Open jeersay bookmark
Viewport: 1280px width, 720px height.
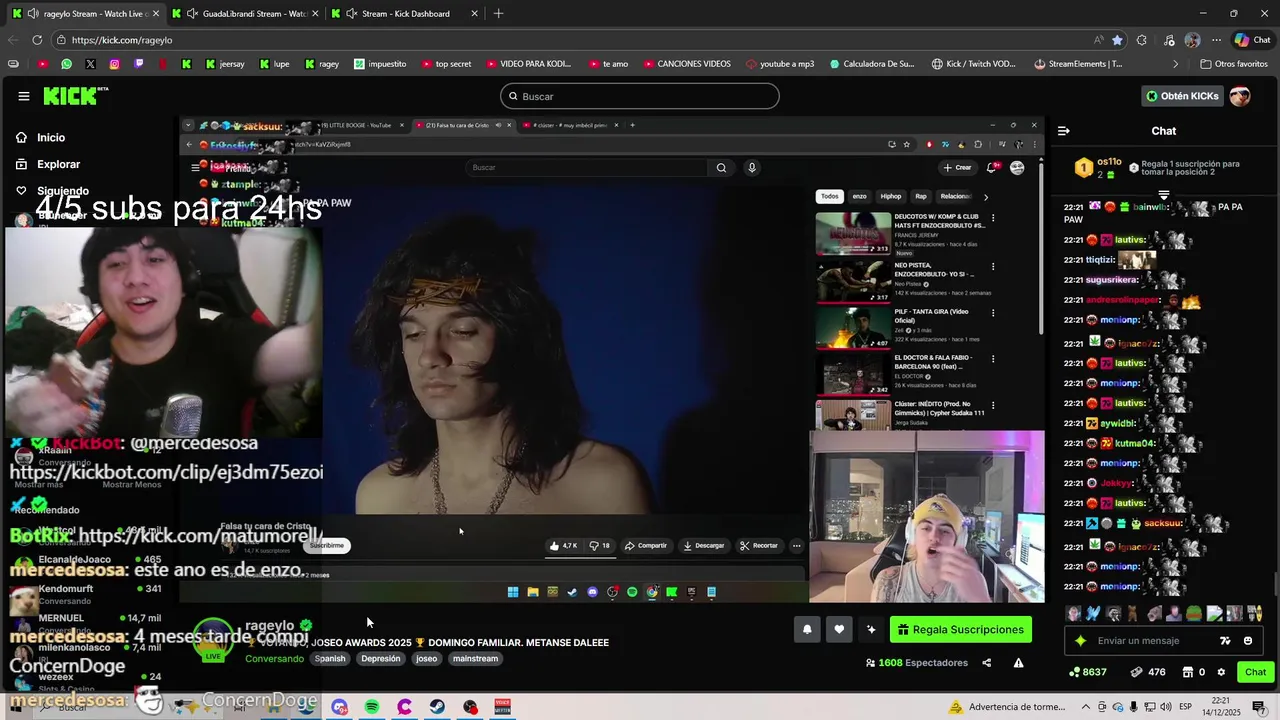click(x=224, y=64)
